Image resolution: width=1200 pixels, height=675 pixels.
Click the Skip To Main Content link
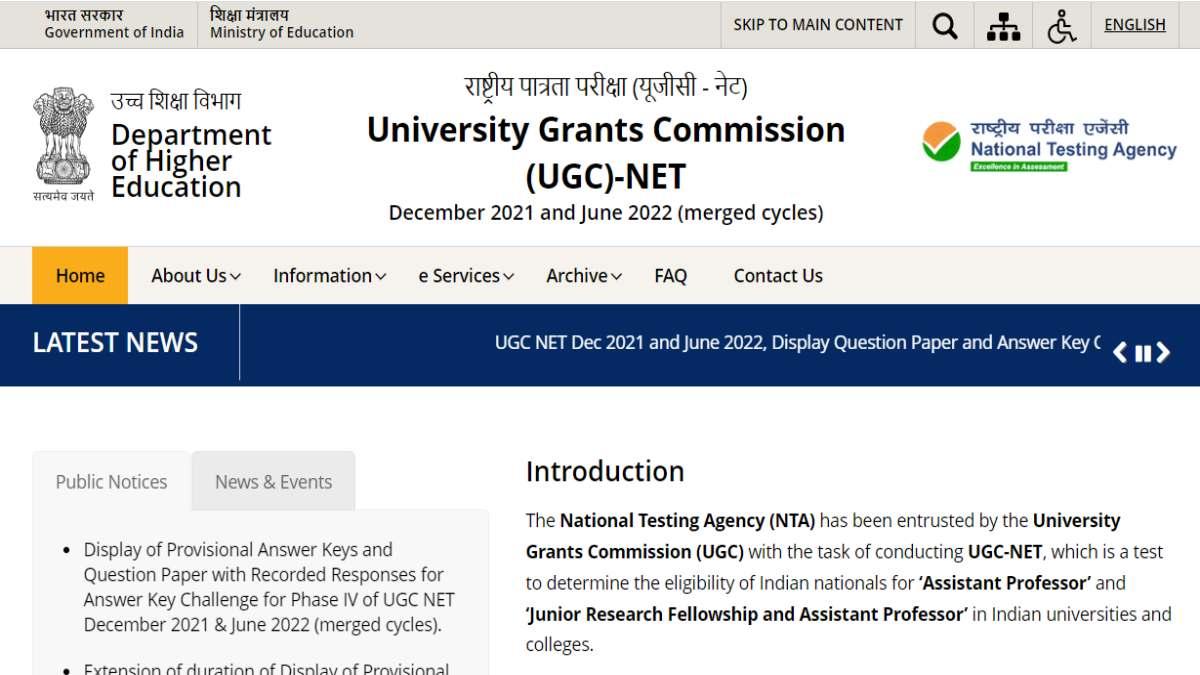pyautogui.click(x=817, y=24)
